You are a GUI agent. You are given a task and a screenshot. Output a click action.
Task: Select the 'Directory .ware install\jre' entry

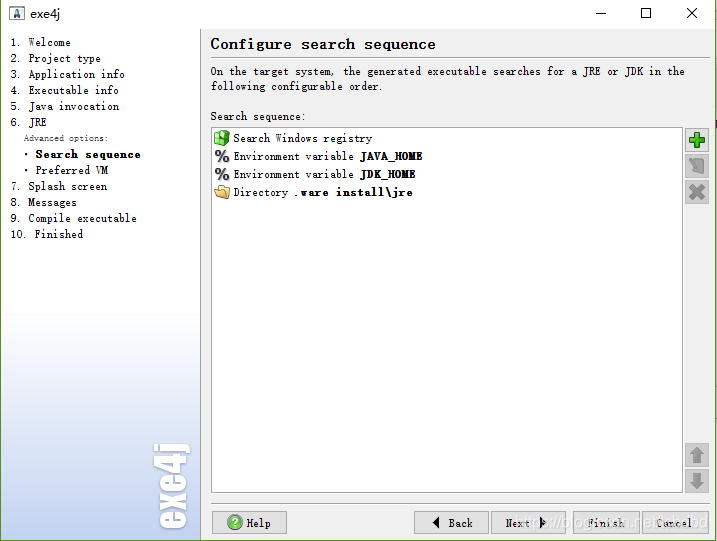[x=447, y=192]
